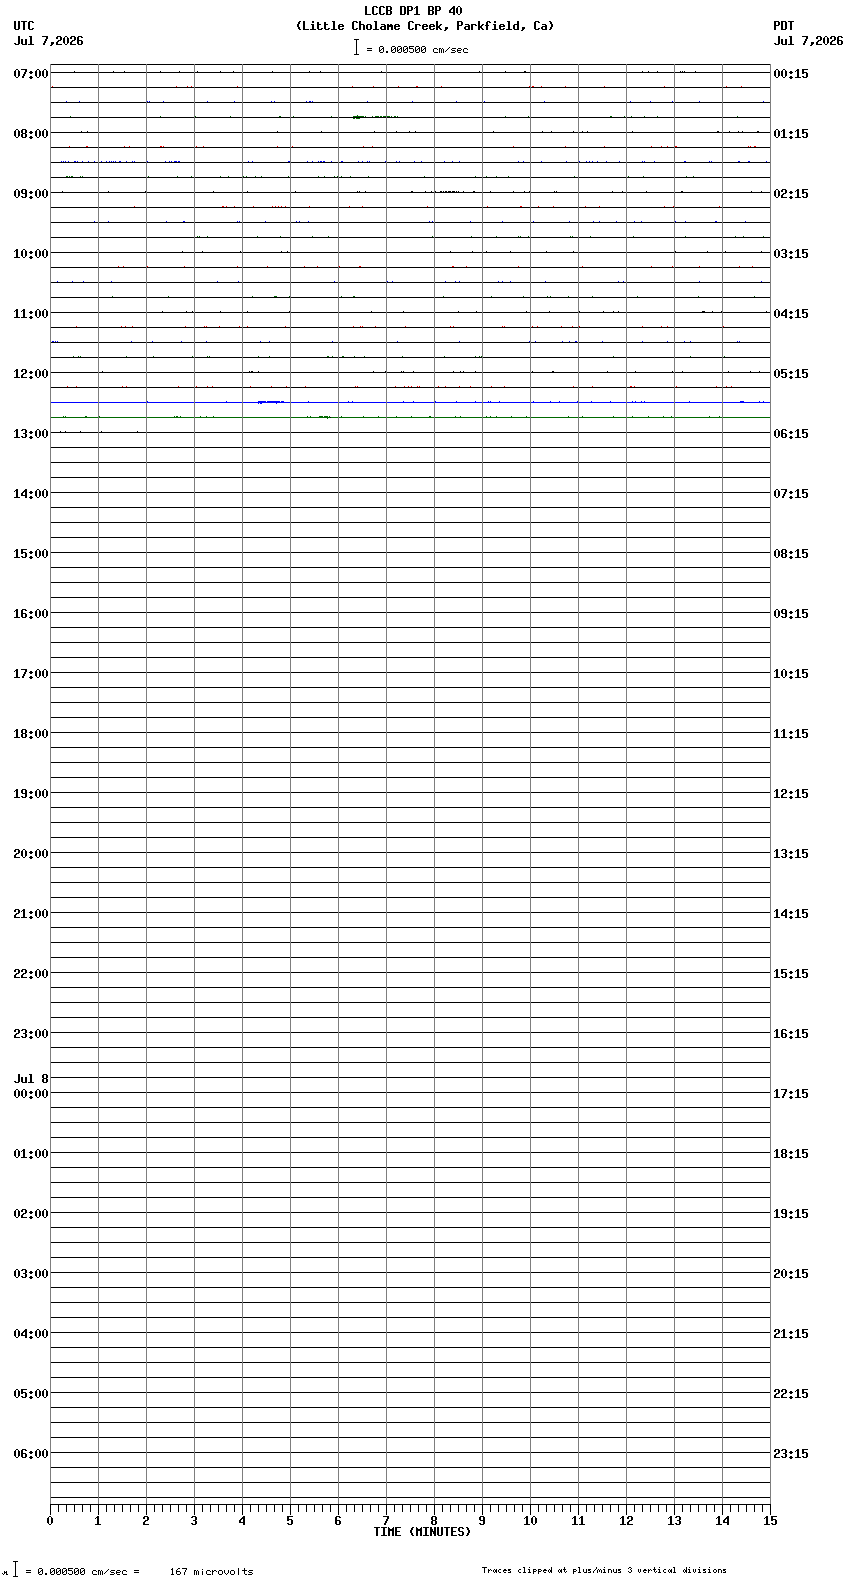Click the '20:00' UTC time label
Screen dimensions: 850x1584
pyautogui.click(x=31, y=854)
